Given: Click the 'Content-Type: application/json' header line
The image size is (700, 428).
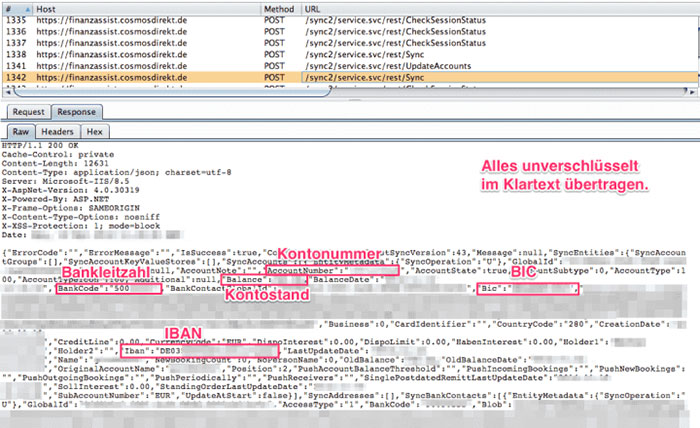Looking at the screenshot, I should click(x=117, y=172).
